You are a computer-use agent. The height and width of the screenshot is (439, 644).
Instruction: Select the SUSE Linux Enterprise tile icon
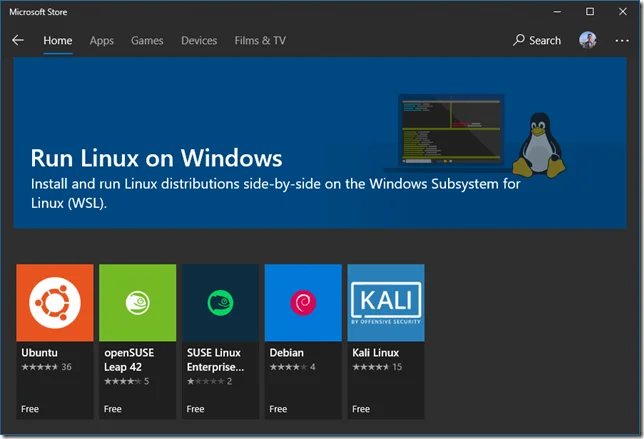[220, 303]
